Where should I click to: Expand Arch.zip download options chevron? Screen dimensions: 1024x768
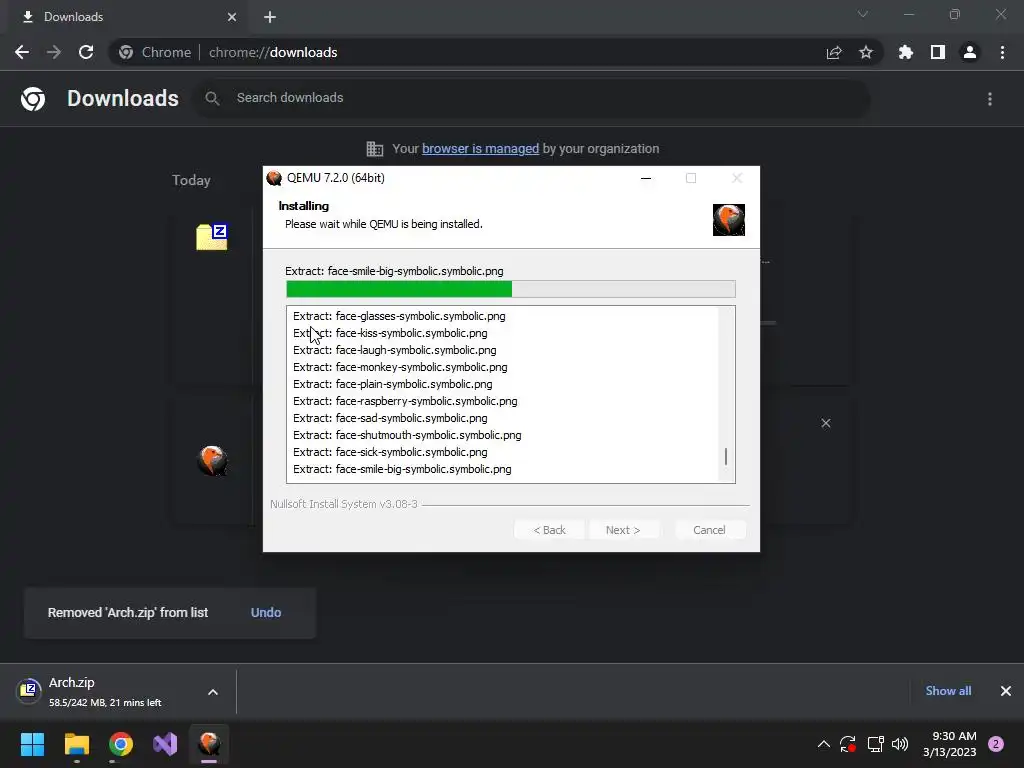(x=213, y=692)
